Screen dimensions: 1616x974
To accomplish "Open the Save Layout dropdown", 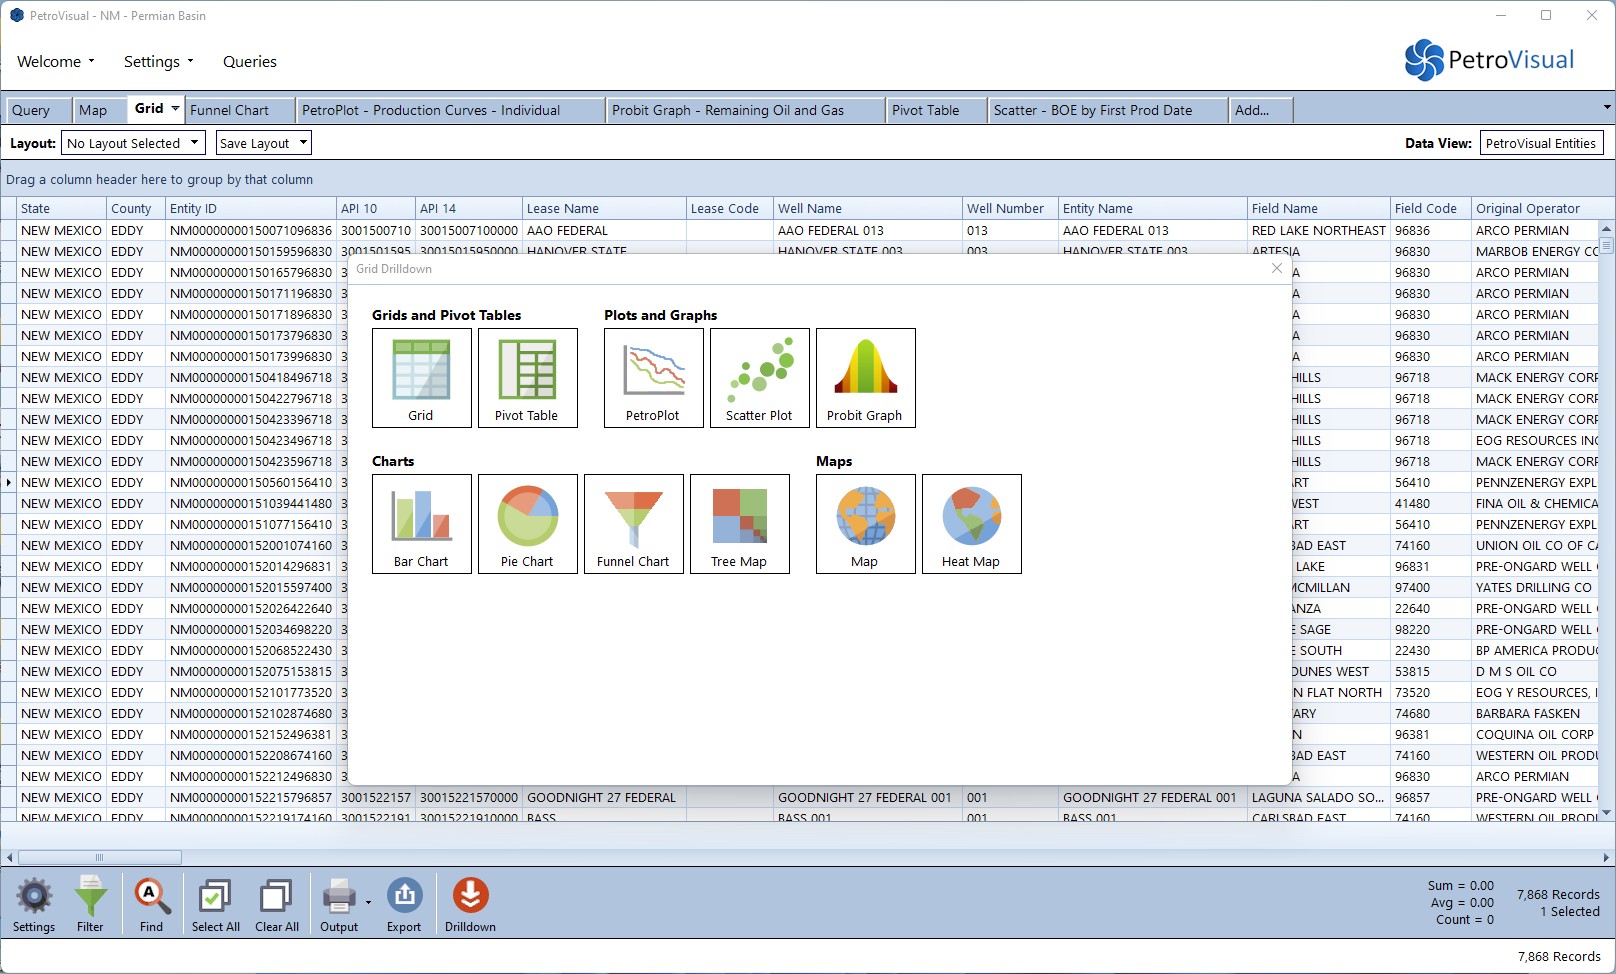I will coord(263,143).
